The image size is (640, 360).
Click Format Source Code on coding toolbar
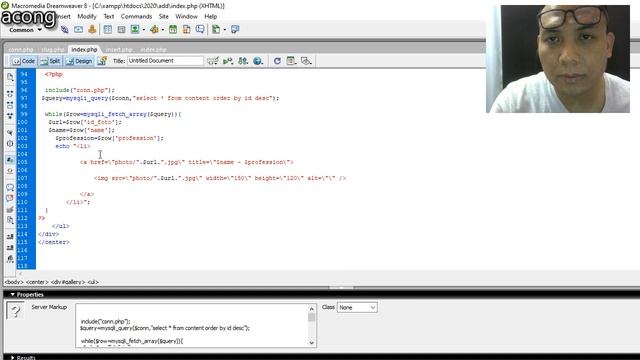point(10,259)
